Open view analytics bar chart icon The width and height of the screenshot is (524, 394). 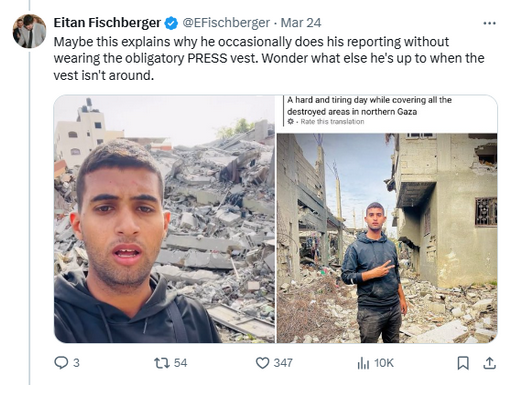pos(363,363)
